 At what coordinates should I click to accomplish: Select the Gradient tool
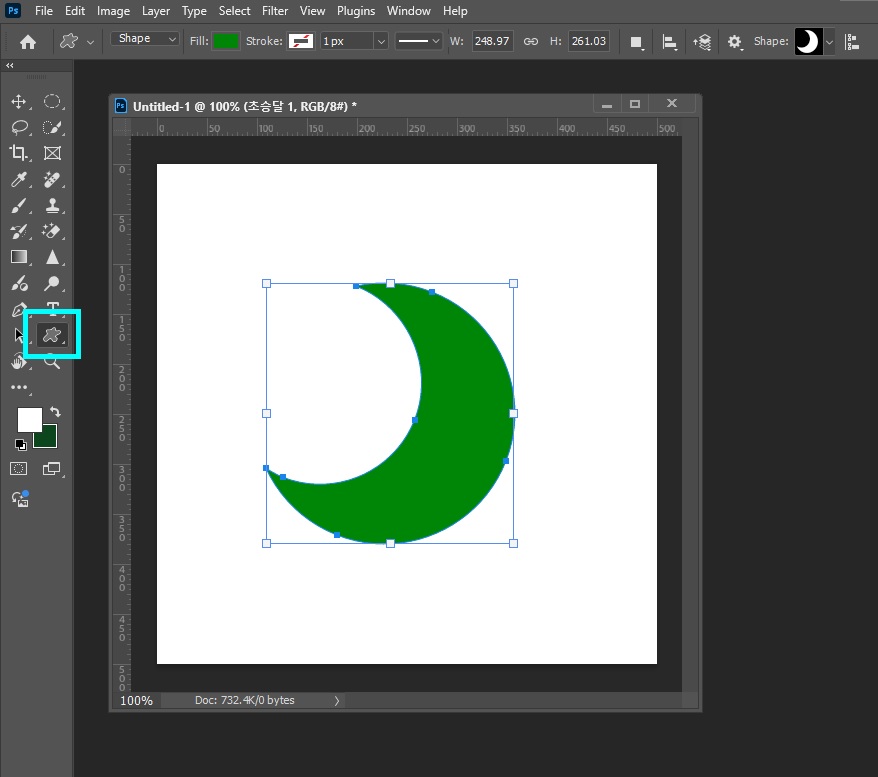[19, 257]
